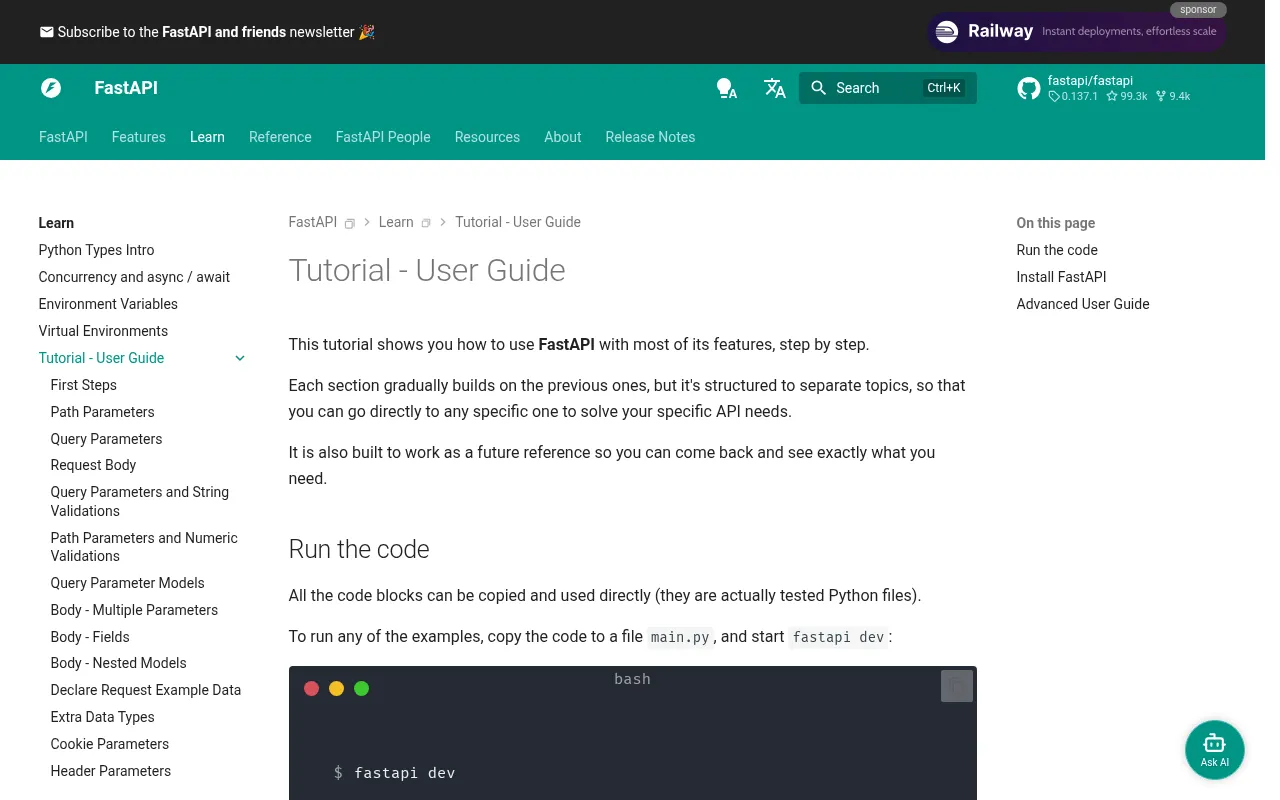Click the Run the code heading
Viewport: 1280px width, 800px height.
(x=359, y=549)
